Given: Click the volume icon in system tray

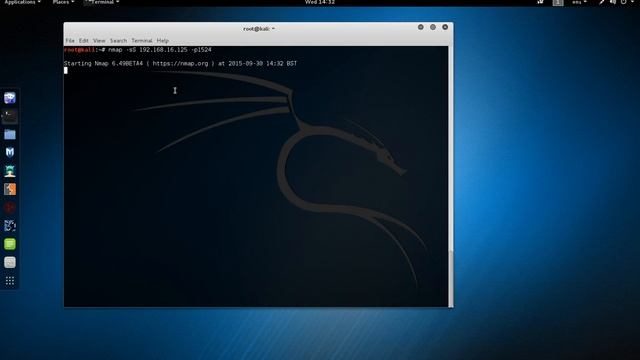Looking at the screenshot, I should coord(613,2).
